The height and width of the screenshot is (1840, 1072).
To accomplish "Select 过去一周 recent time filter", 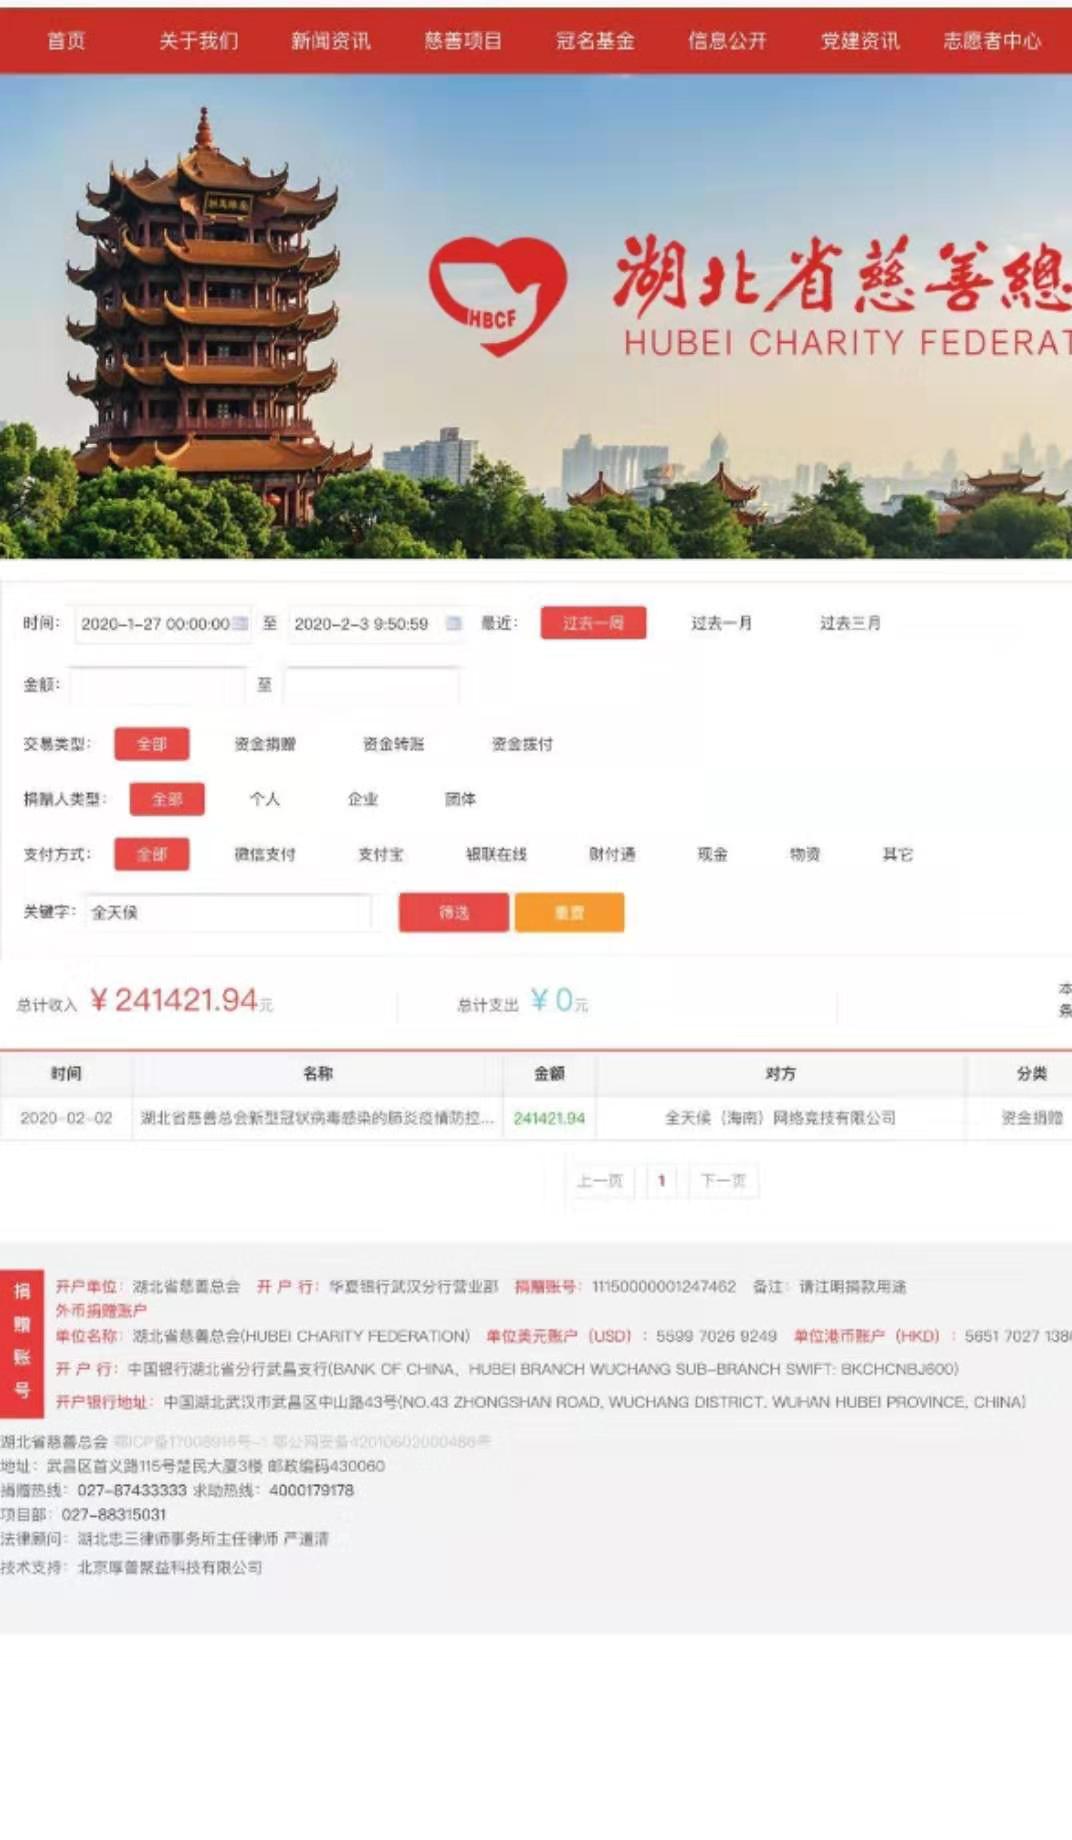I will coord(593,623).
